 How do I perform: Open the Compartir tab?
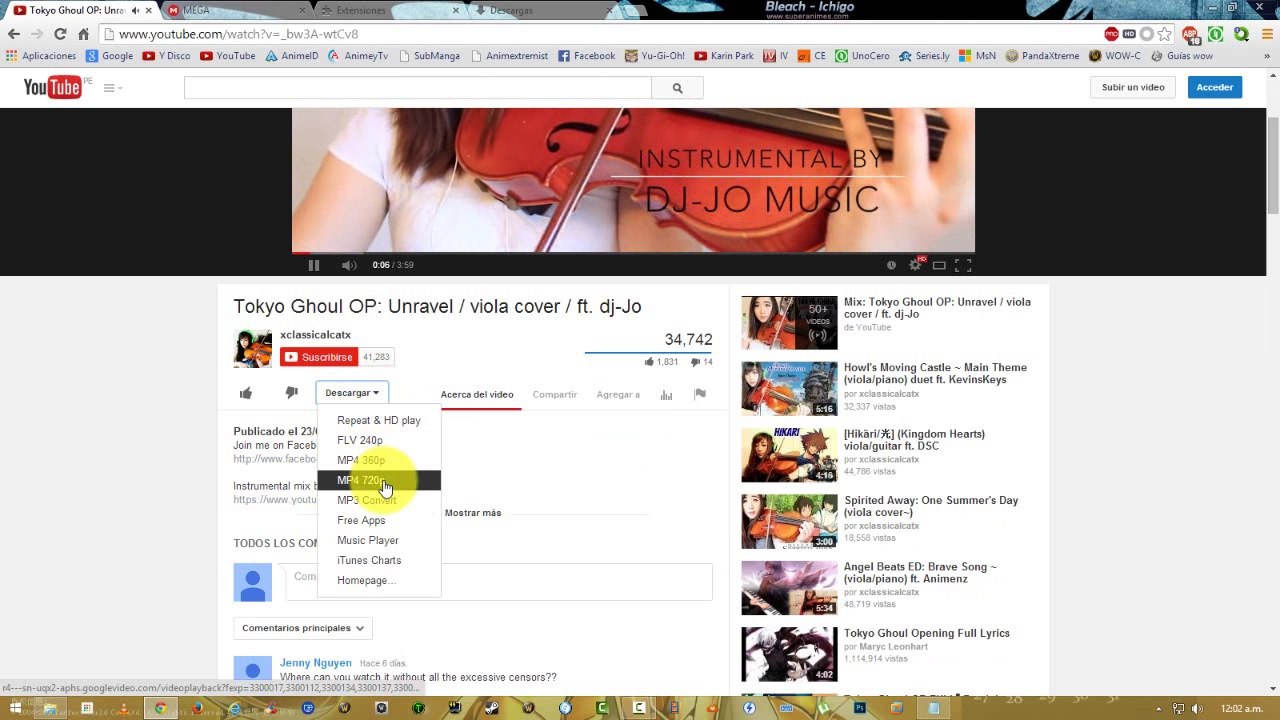click(555, 394)
